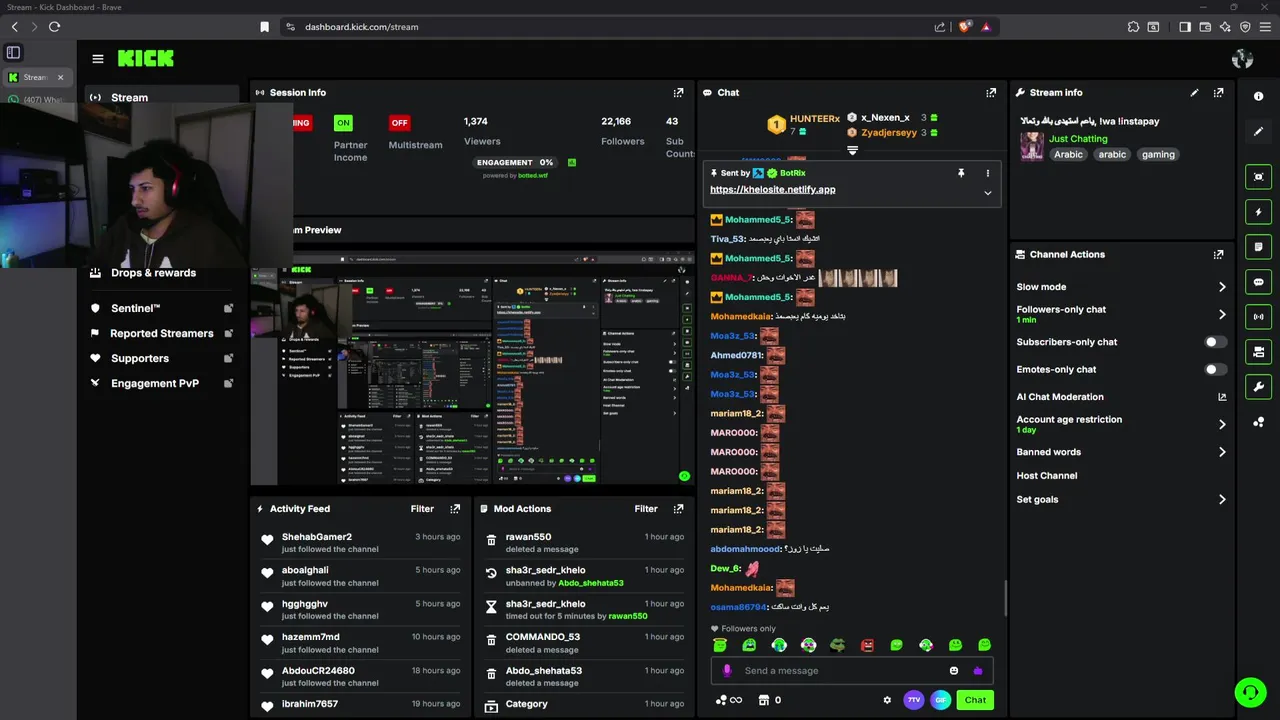
Task: Toggle the document-shaped widget icon
Action: (x=1259, y=247)
